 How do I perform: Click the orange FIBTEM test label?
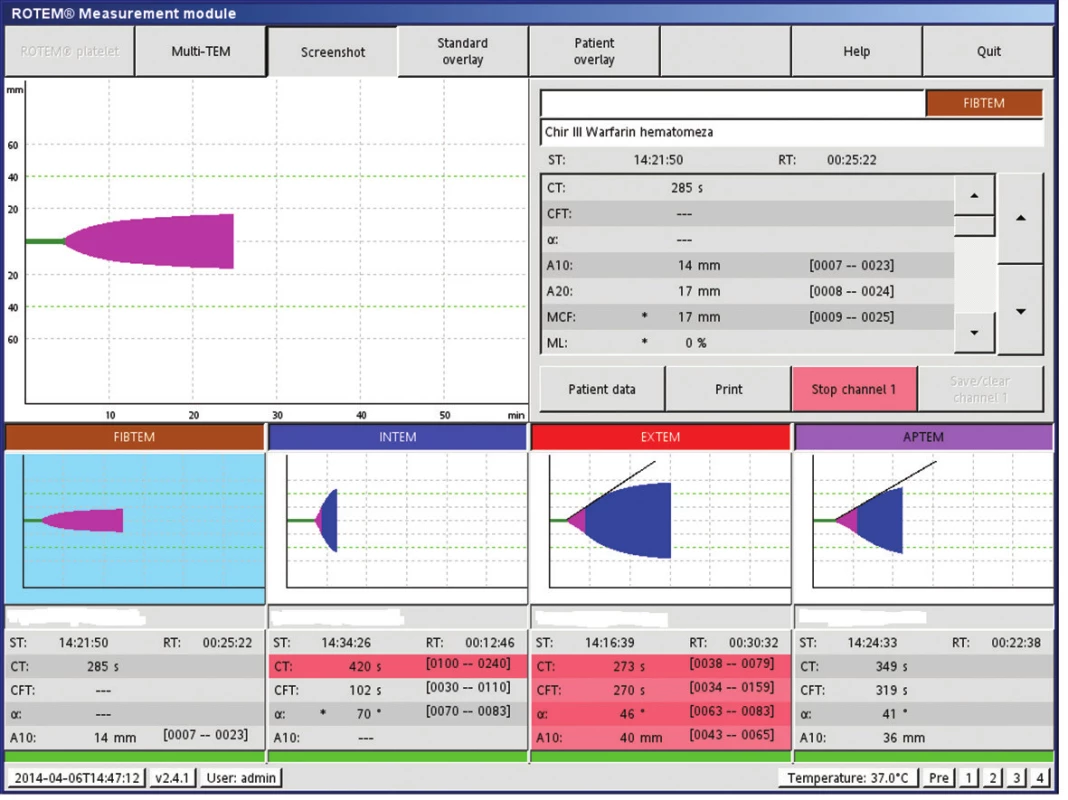(984, 103)
